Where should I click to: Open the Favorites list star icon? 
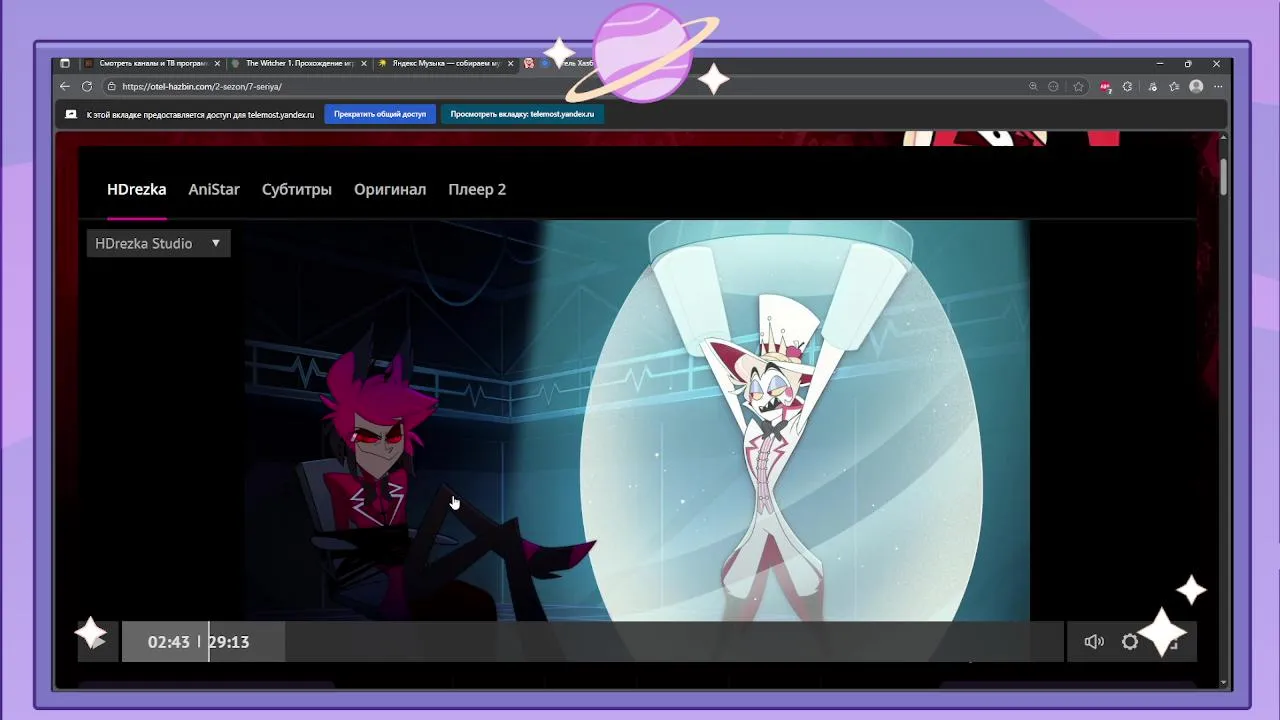[1174, 87]
